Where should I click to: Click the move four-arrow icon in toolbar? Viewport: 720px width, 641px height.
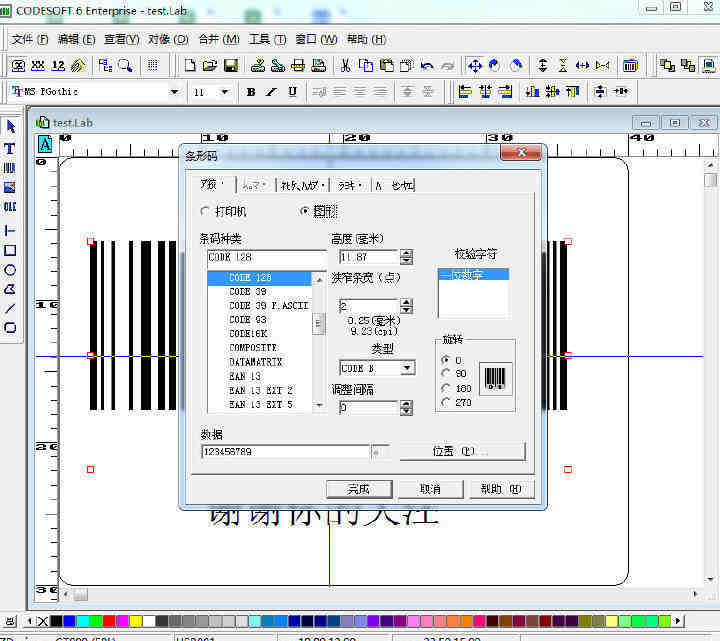[475, 66]
